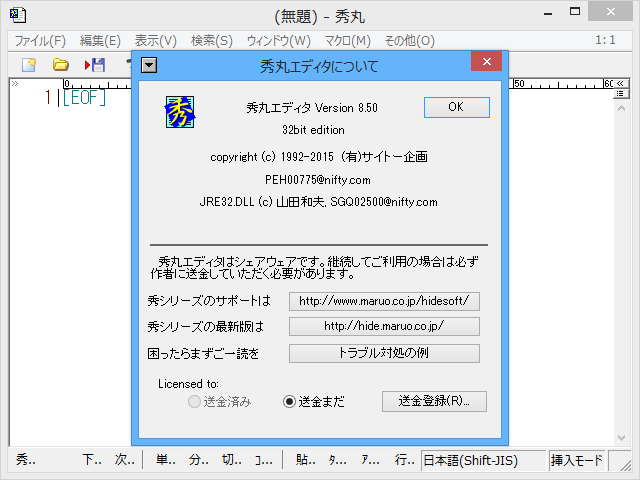Open http://www.maruo.co.jp/hidesoft/ support link button

(384, 301)
